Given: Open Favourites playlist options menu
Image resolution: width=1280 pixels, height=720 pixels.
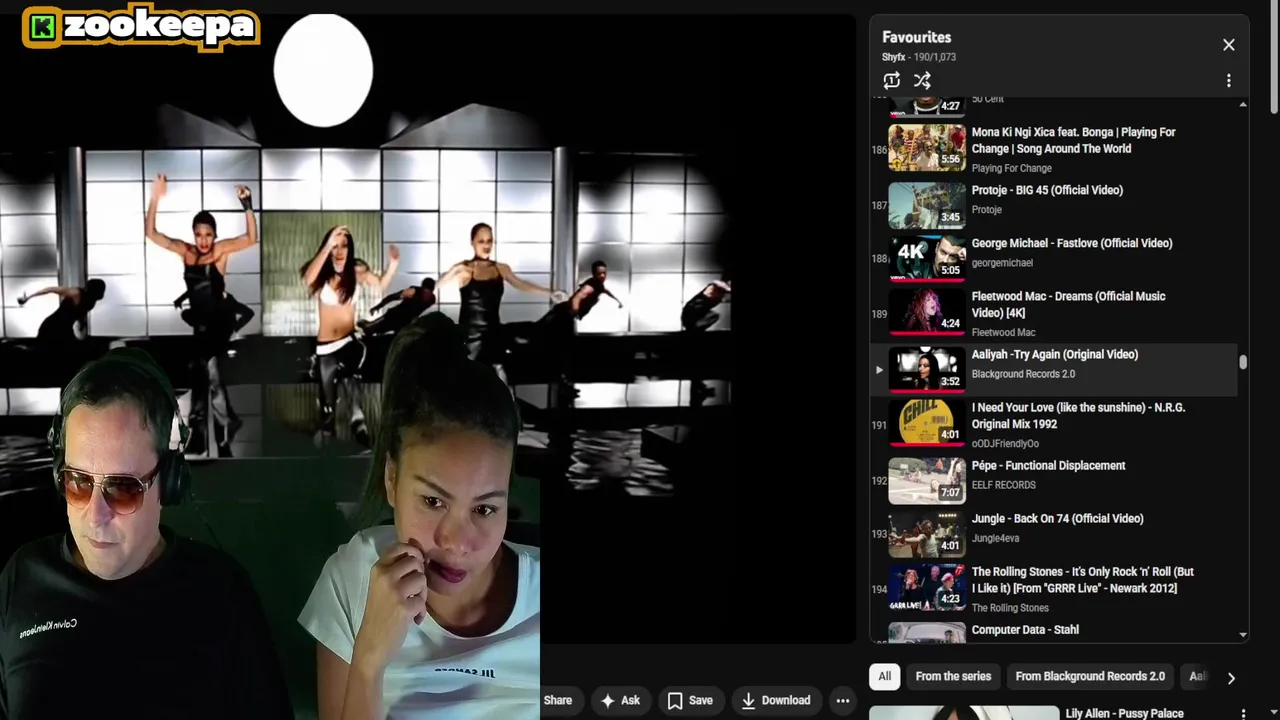Looking at the screenshot, I should tap(1228, 81).
